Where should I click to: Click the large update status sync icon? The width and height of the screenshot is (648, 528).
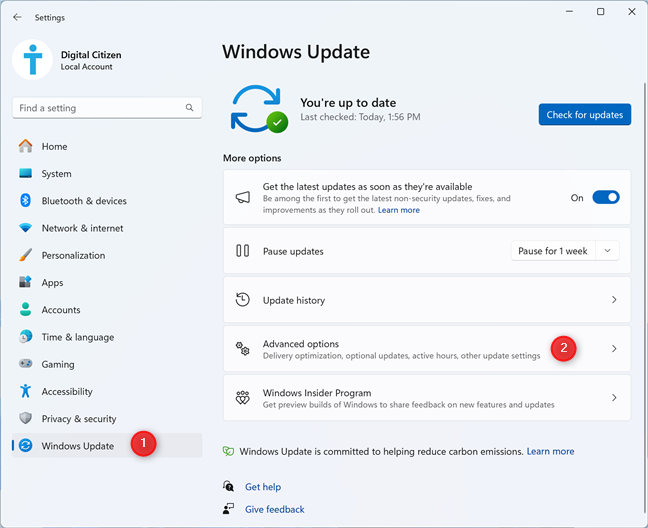(x=259, y=109)
